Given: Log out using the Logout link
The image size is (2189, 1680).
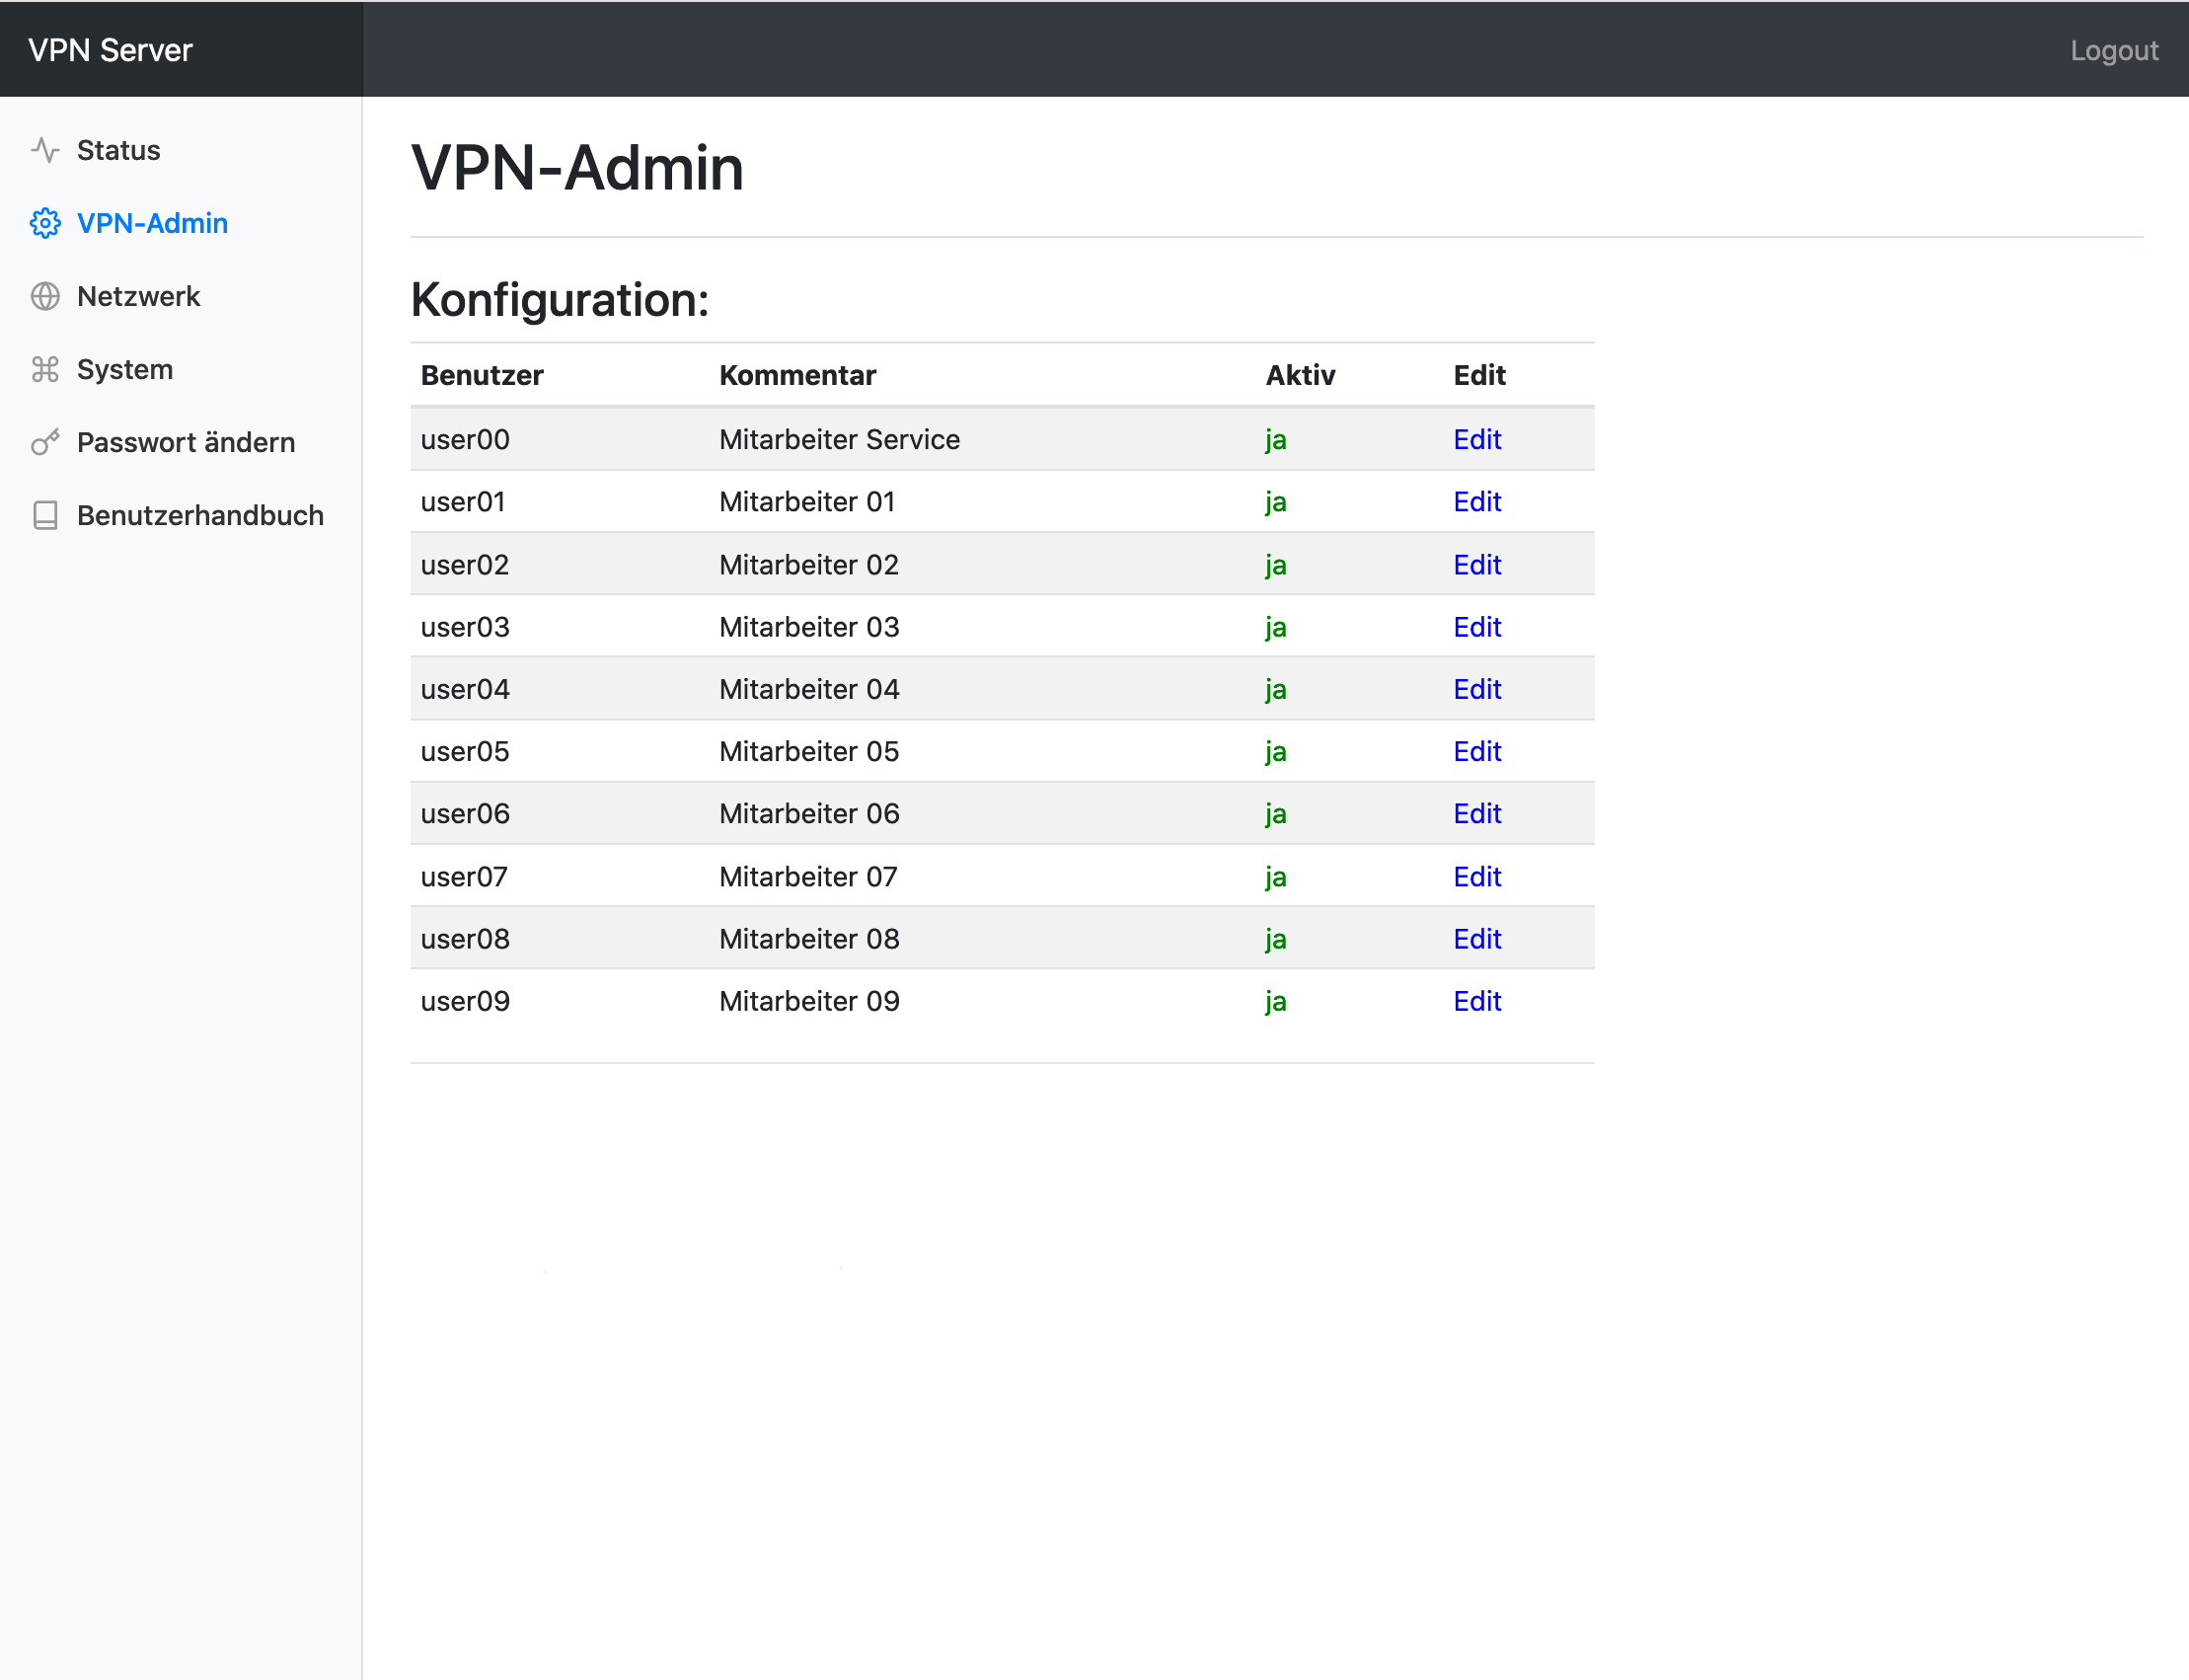Looking at the screenshot, I should tap(2113, 50).
